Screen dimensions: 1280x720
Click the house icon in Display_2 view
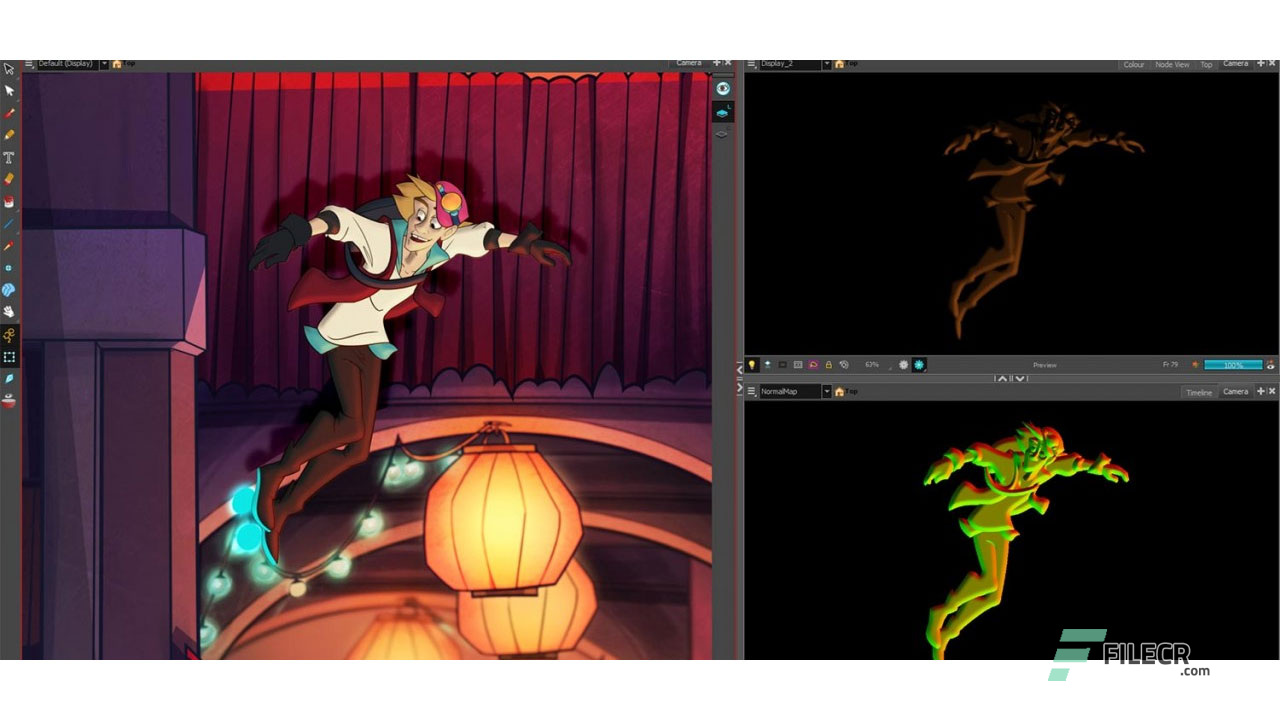[839, 64]
